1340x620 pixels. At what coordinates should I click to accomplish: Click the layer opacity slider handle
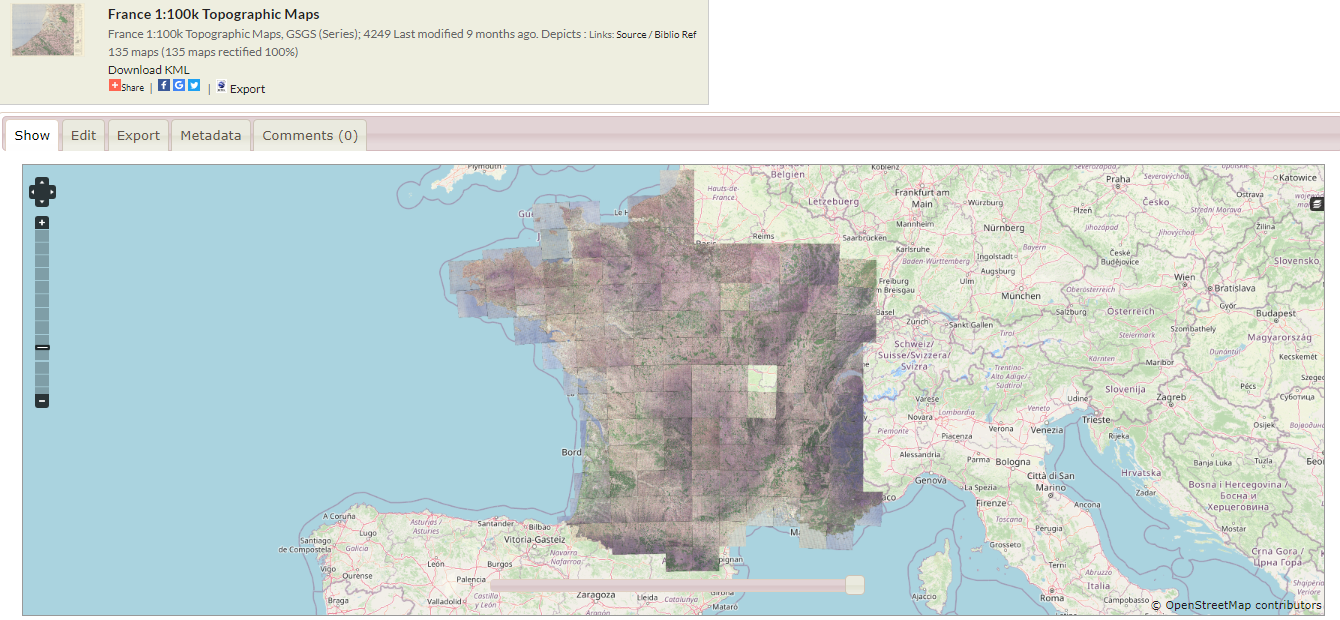tap(855, 585)
